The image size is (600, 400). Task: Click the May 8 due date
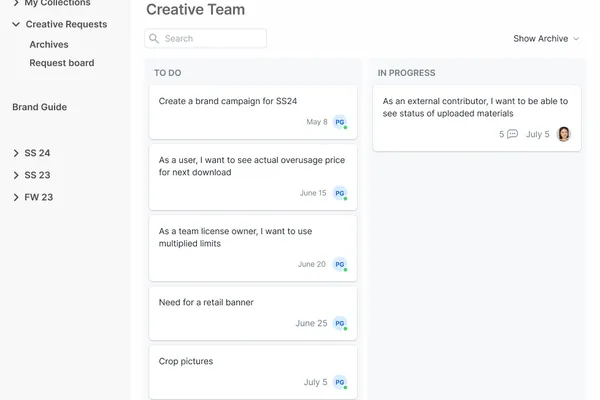317,122
